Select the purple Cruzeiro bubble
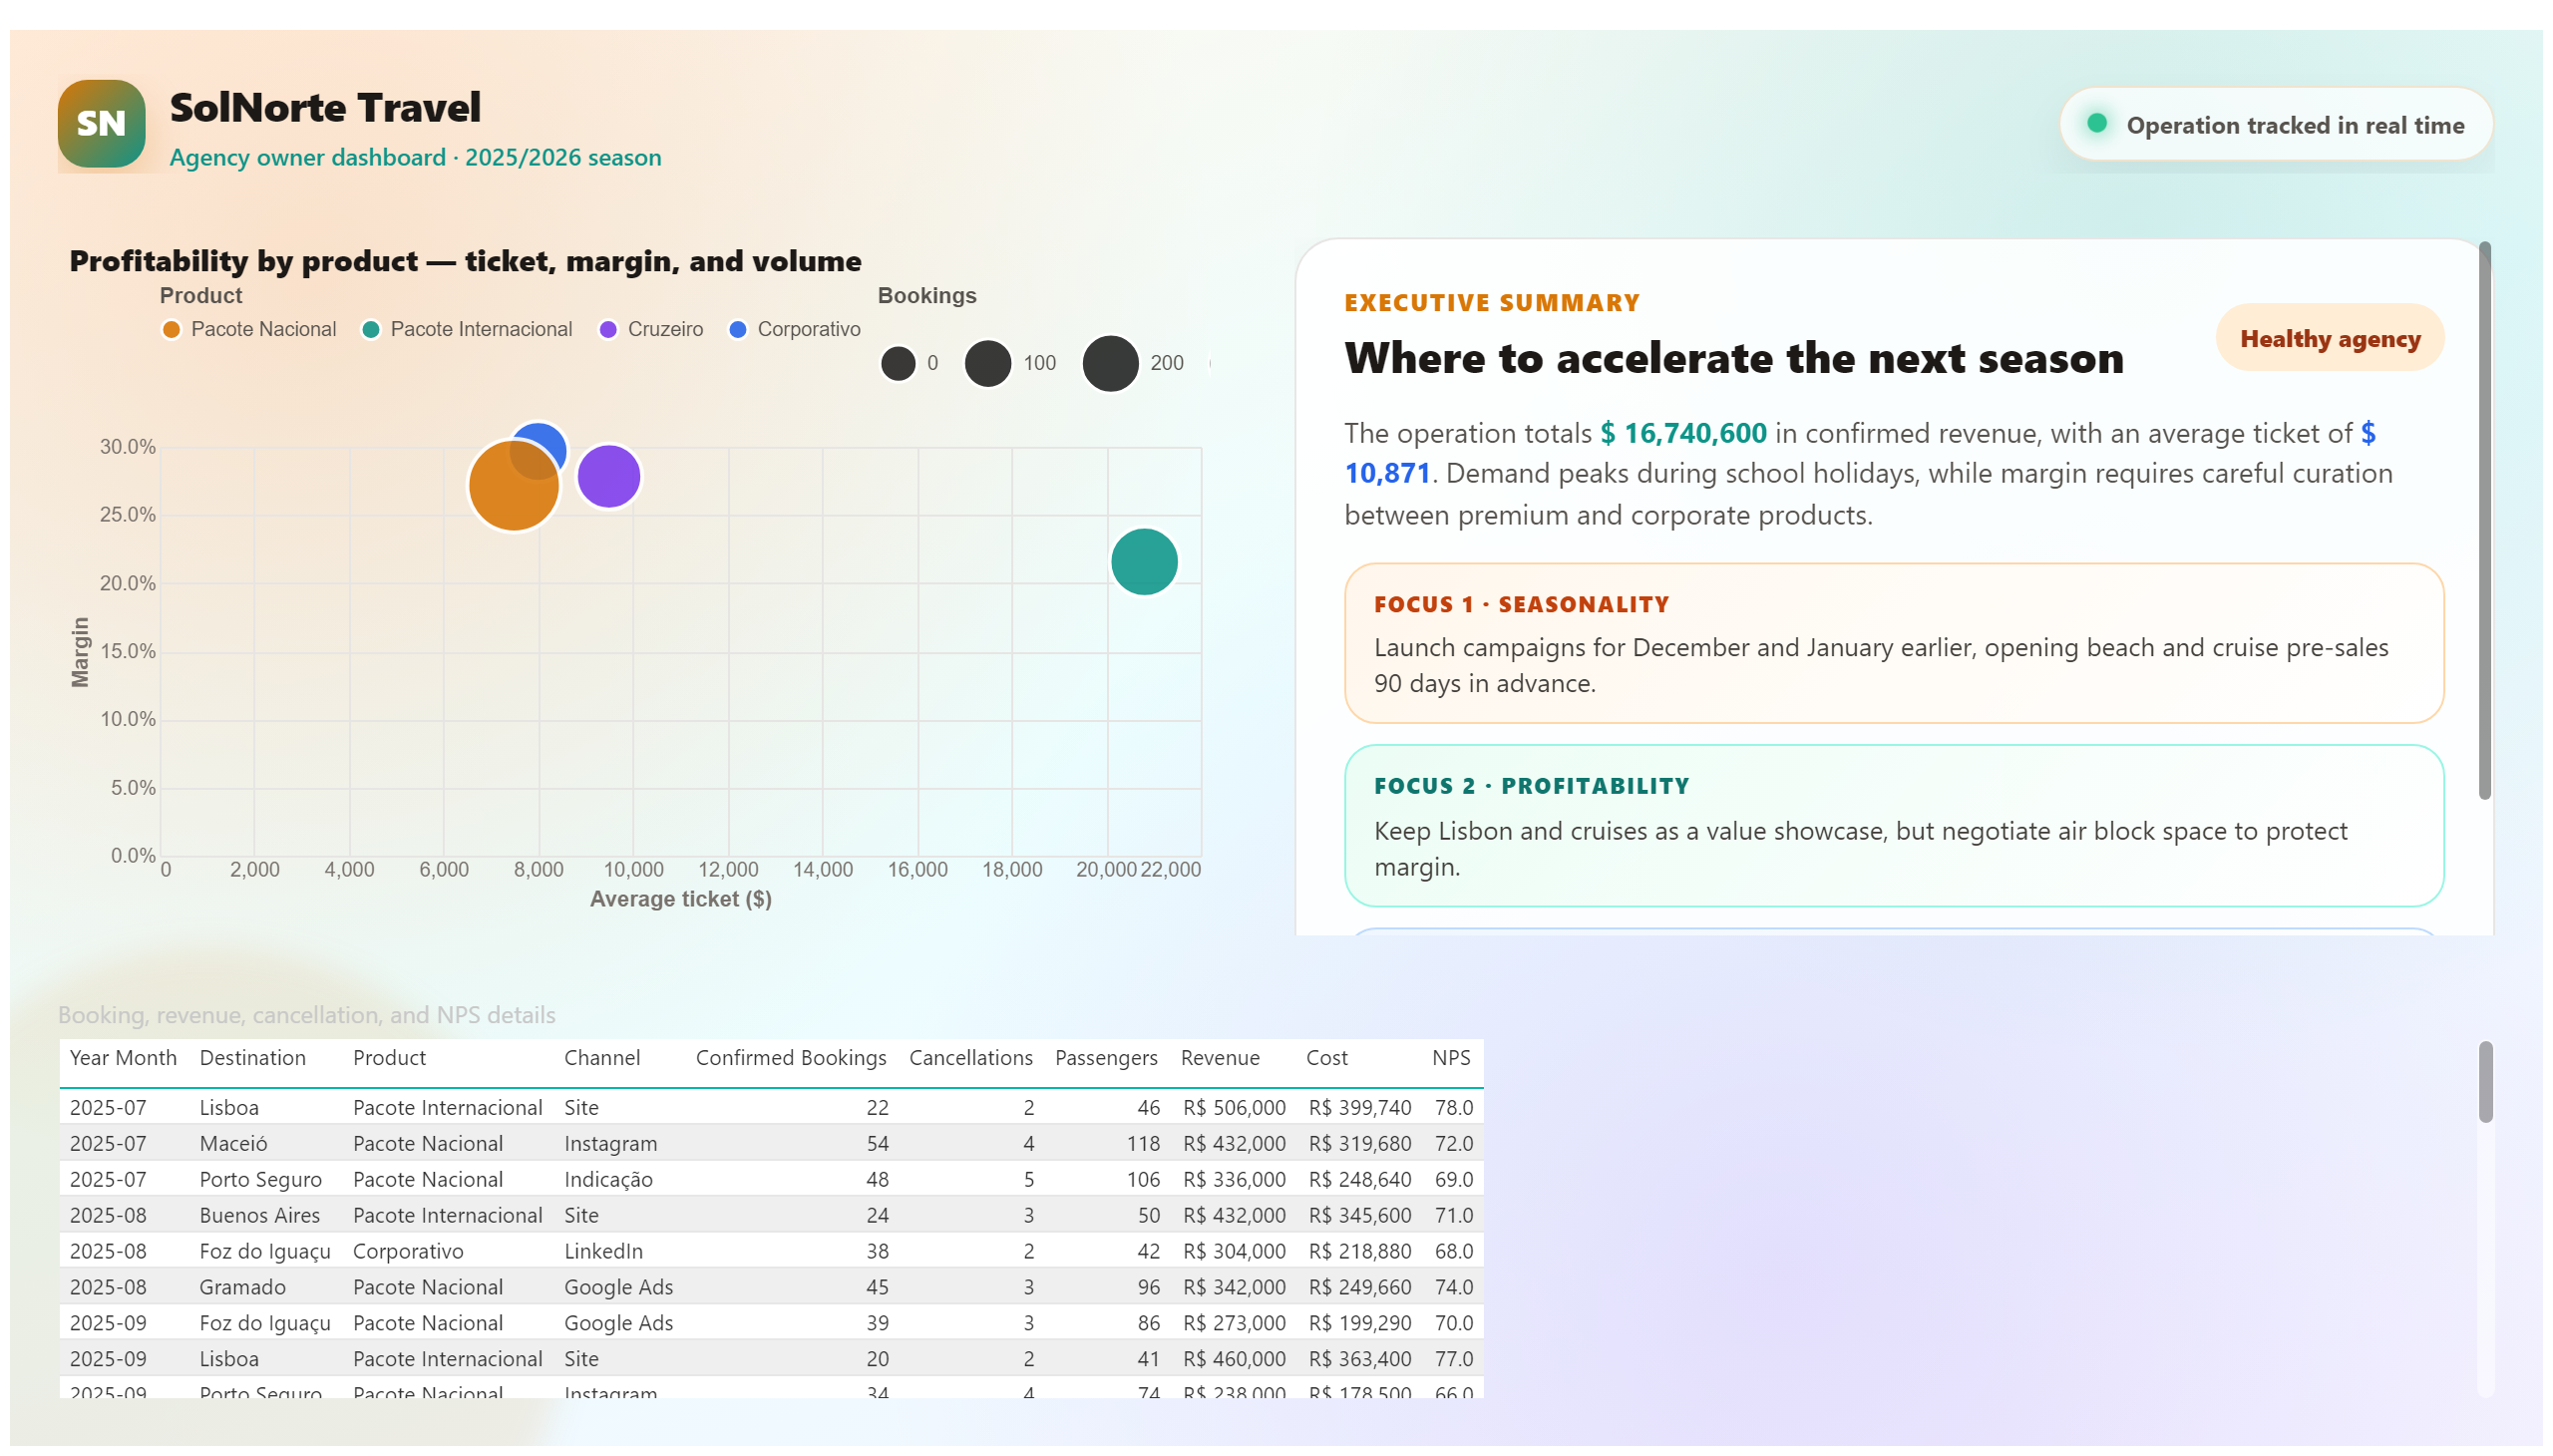2553x1456 pixels. pos(608,476)
